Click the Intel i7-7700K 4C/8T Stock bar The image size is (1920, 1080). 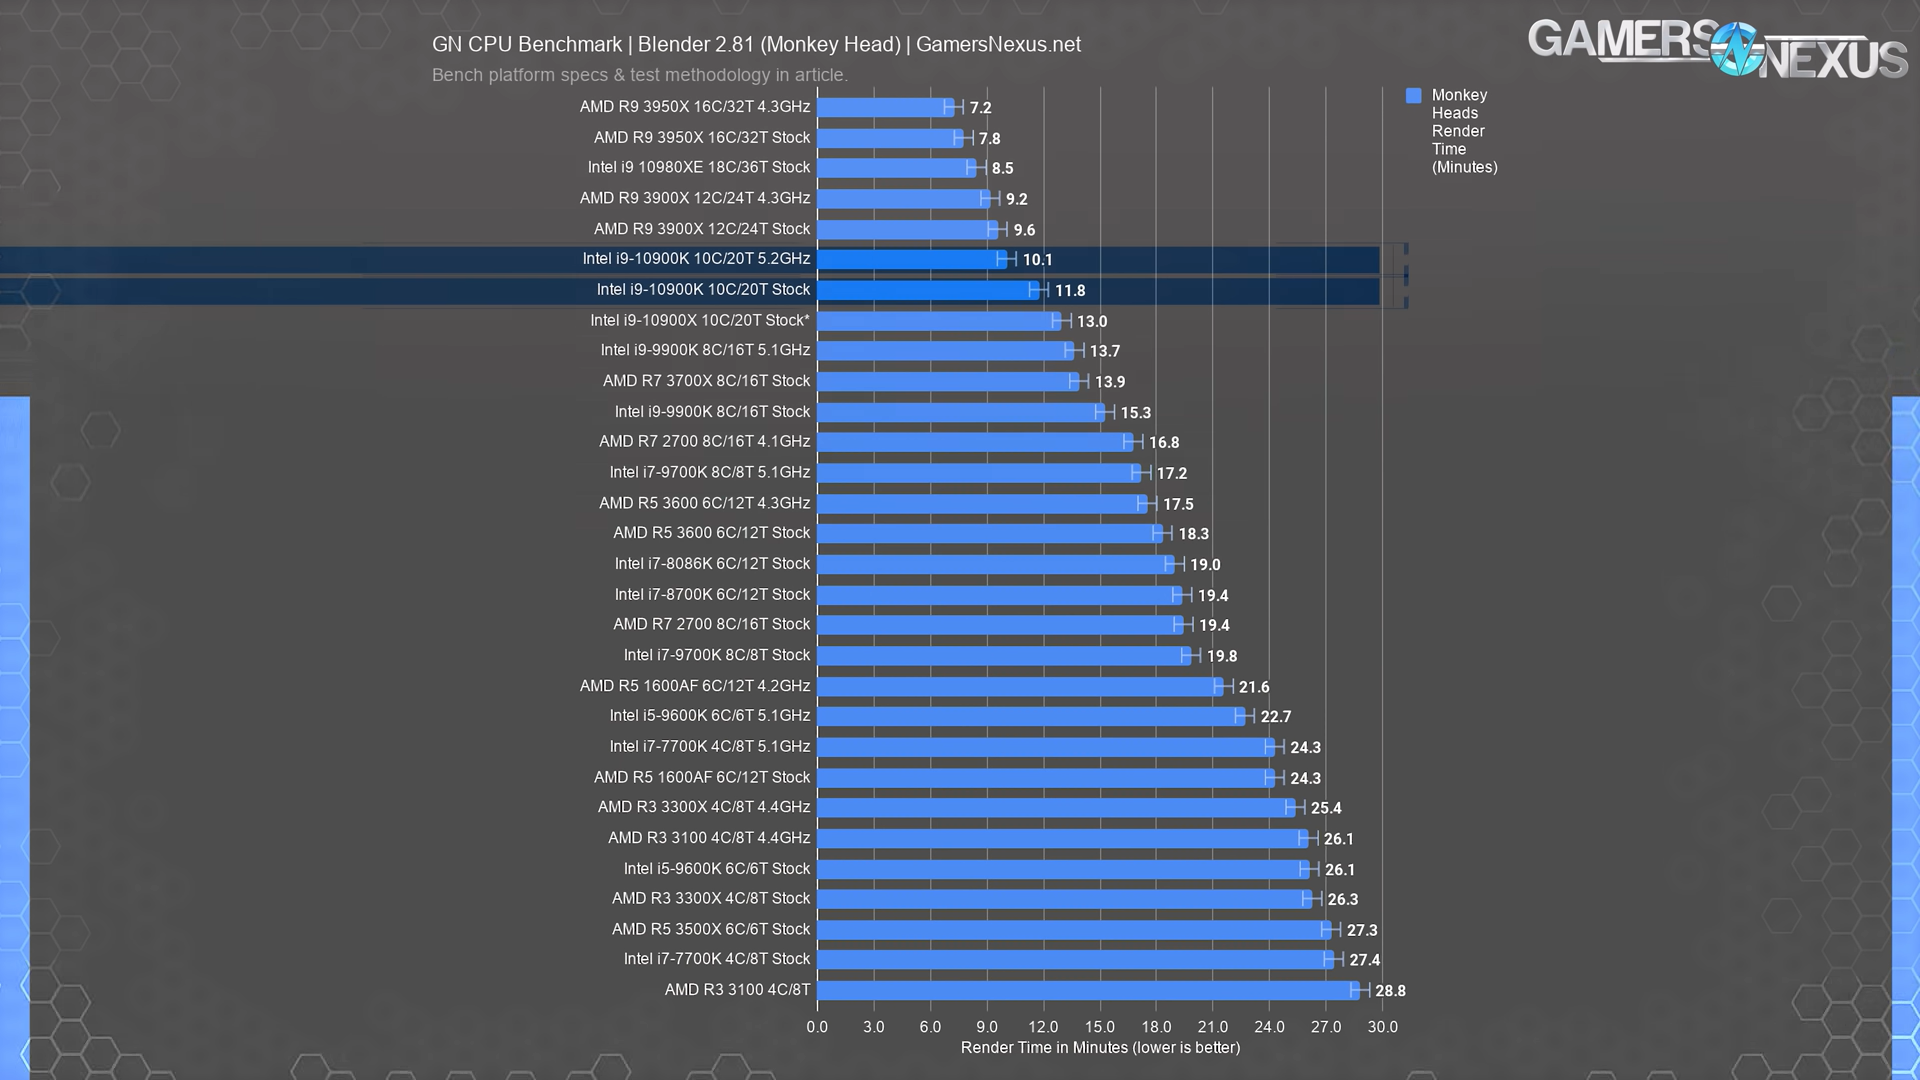pyautogui.click(x=1075, y=960)
